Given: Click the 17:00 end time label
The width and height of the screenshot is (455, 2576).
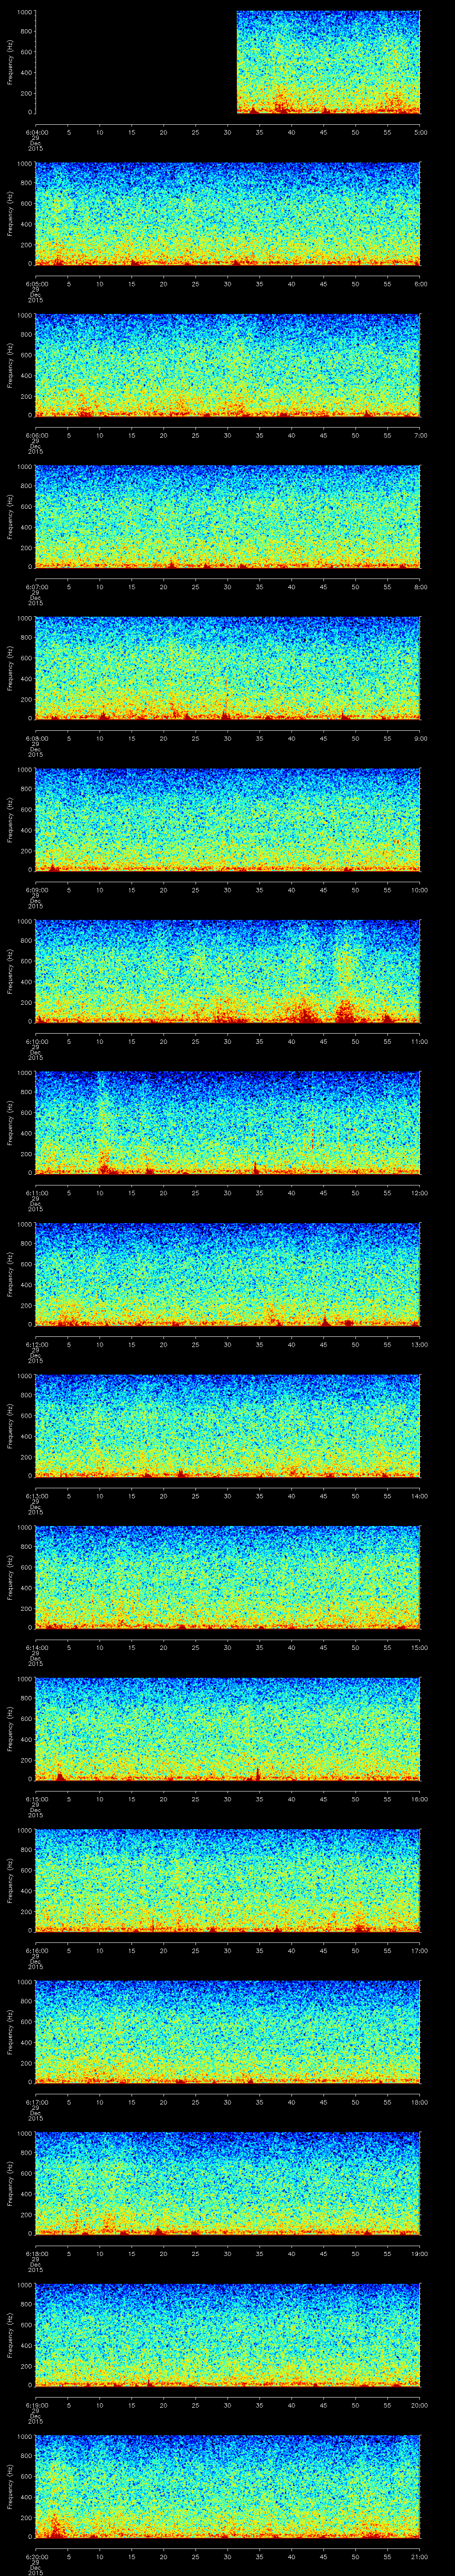Looking at the screenshot, I should pos(419,1950).
